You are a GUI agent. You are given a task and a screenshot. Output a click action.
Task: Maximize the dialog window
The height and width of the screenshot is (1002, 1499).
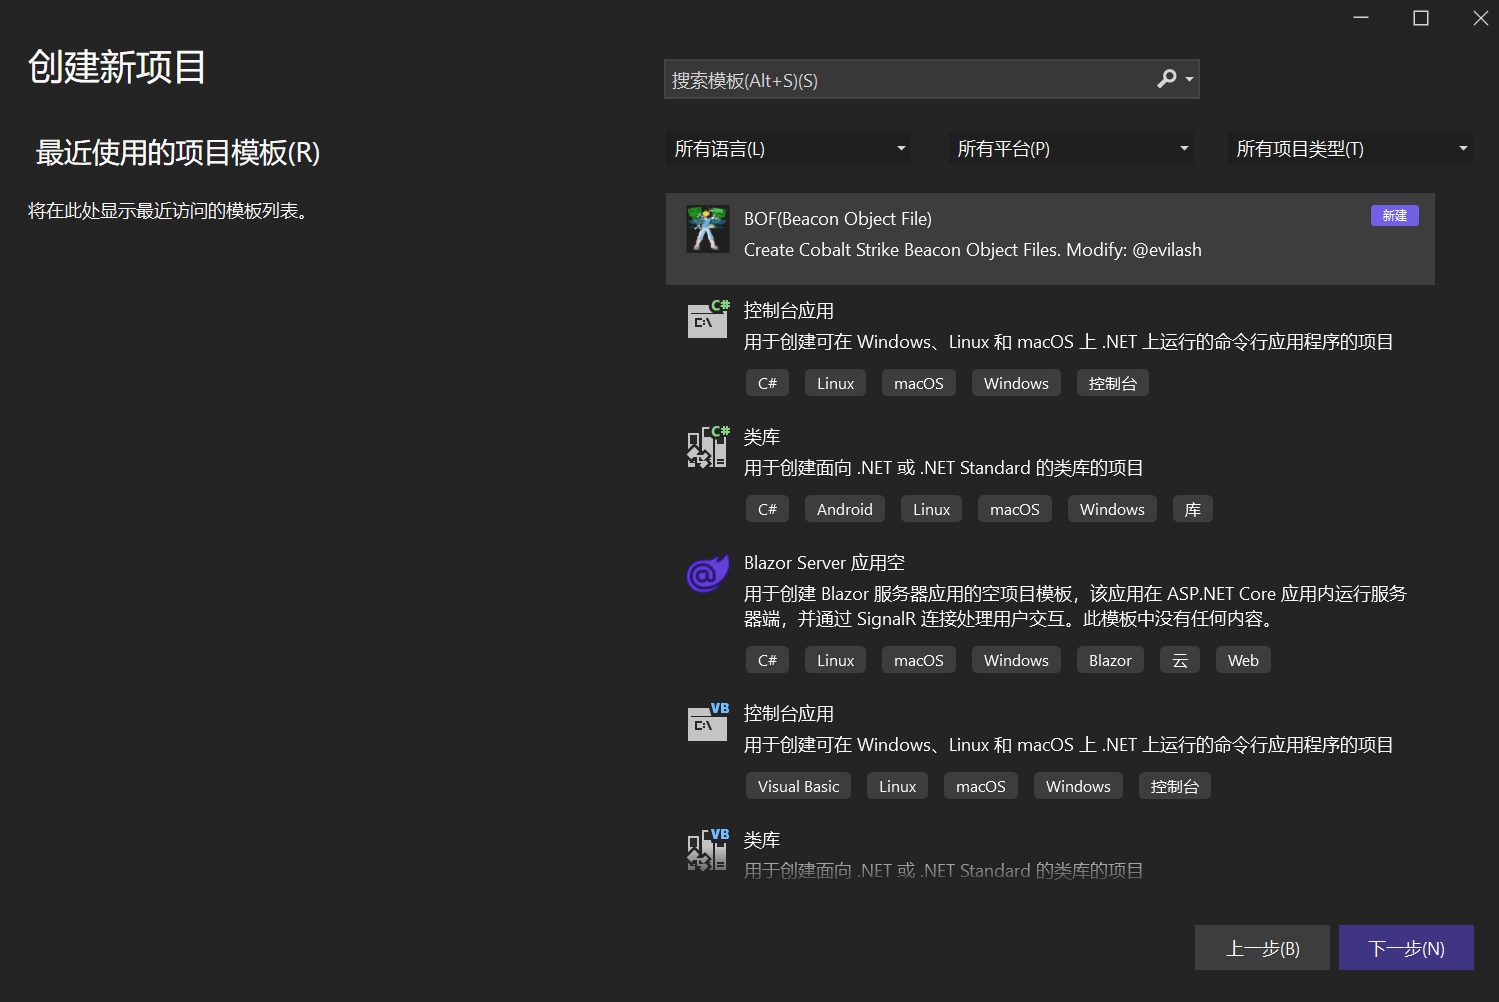pos(1421,18)
